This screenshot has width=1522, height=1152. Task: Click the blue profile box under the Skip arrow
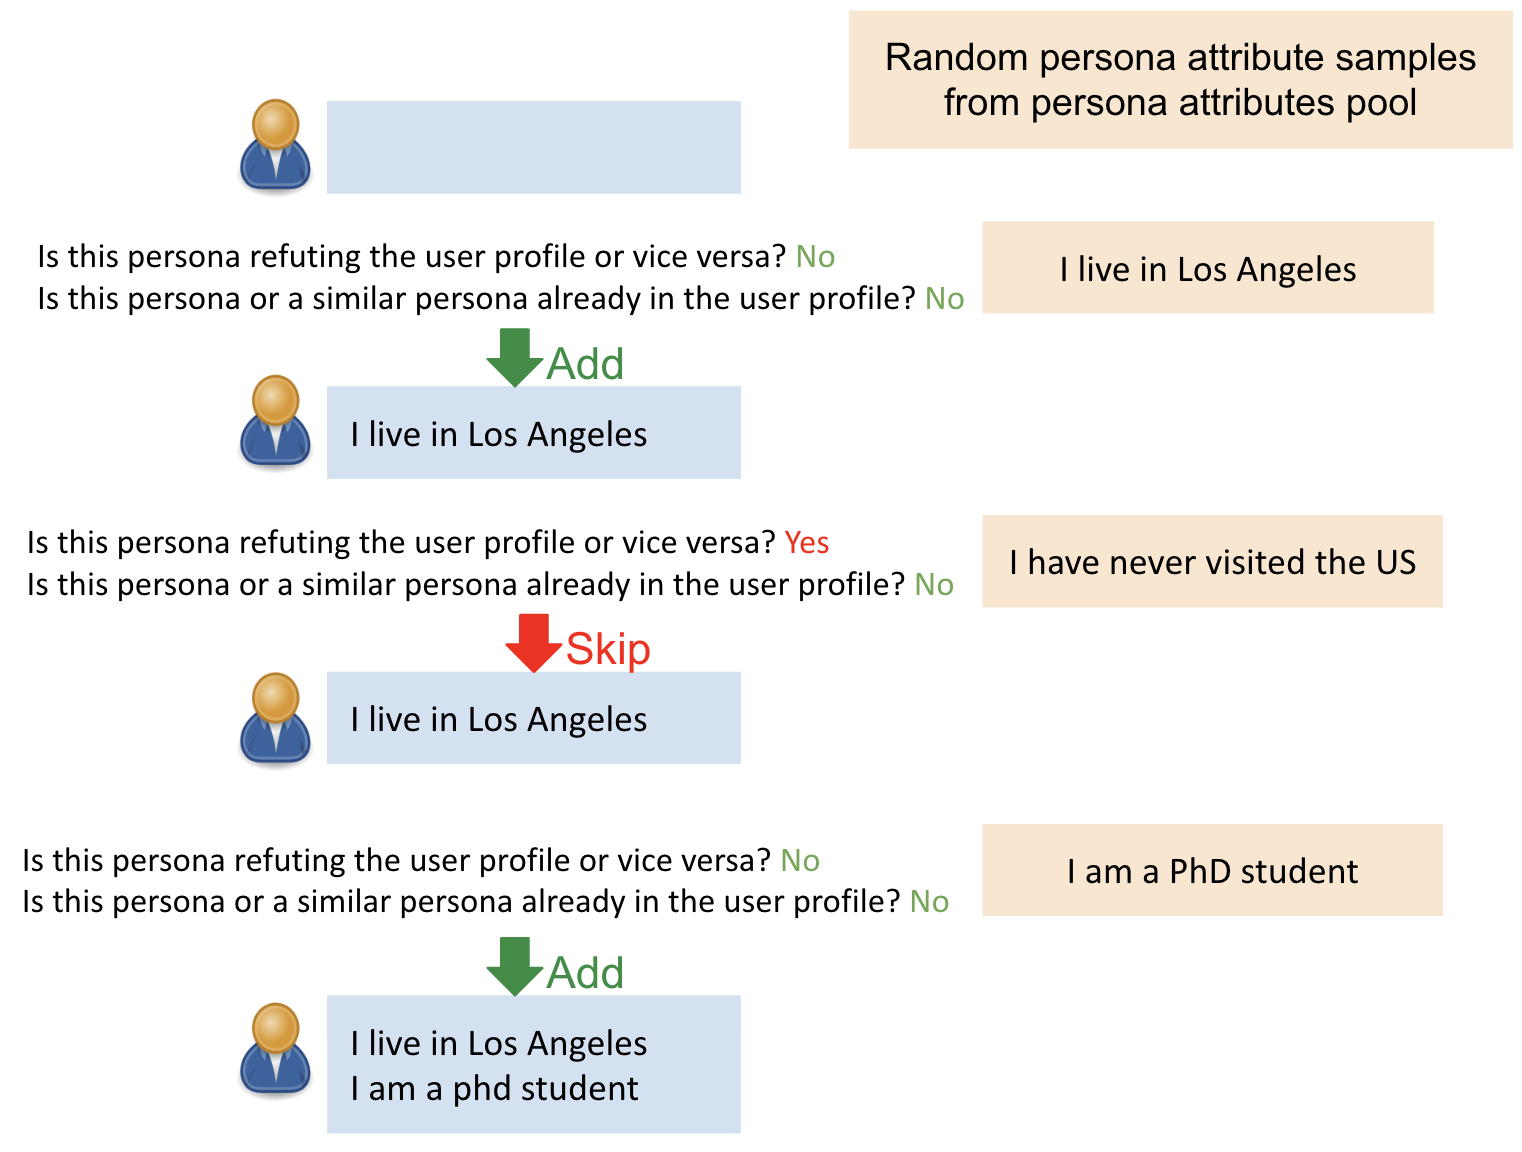point(533,718)
